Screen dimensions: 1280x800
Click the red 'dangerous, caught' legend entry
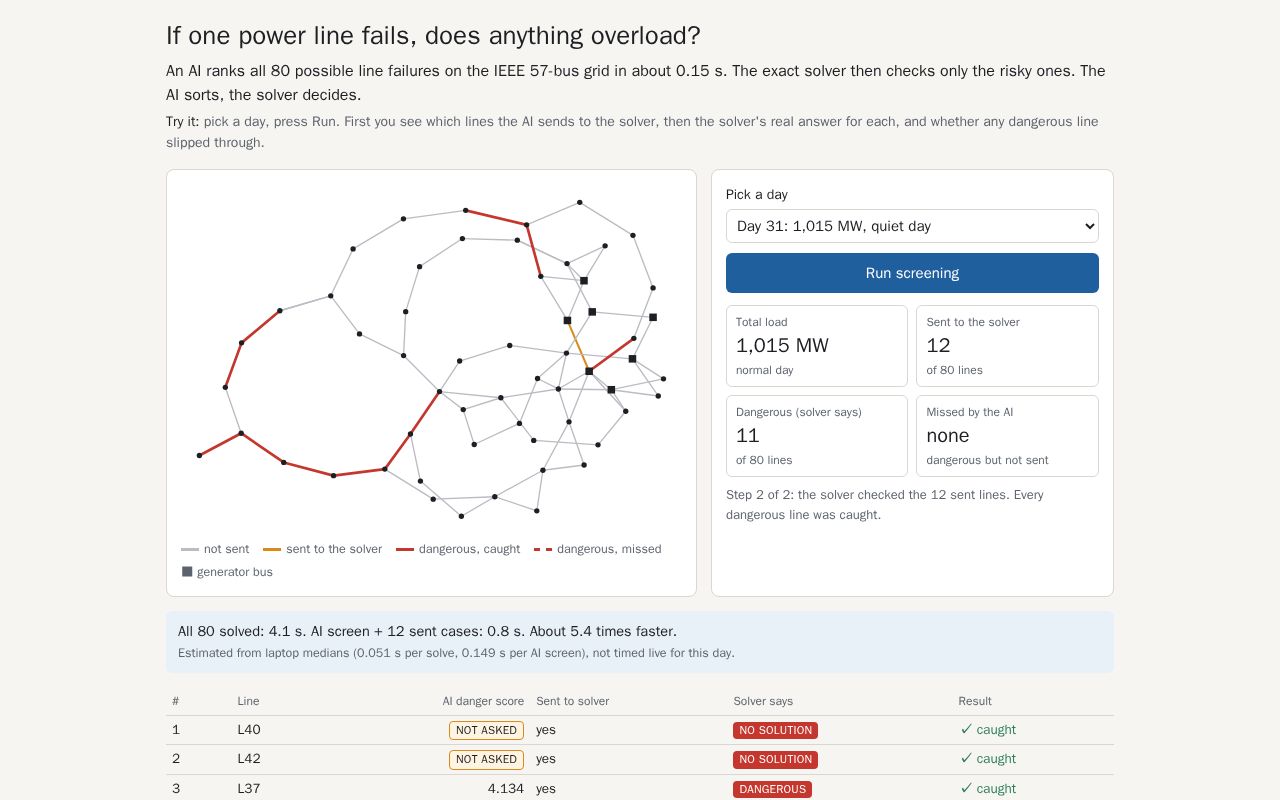[458, 549]
